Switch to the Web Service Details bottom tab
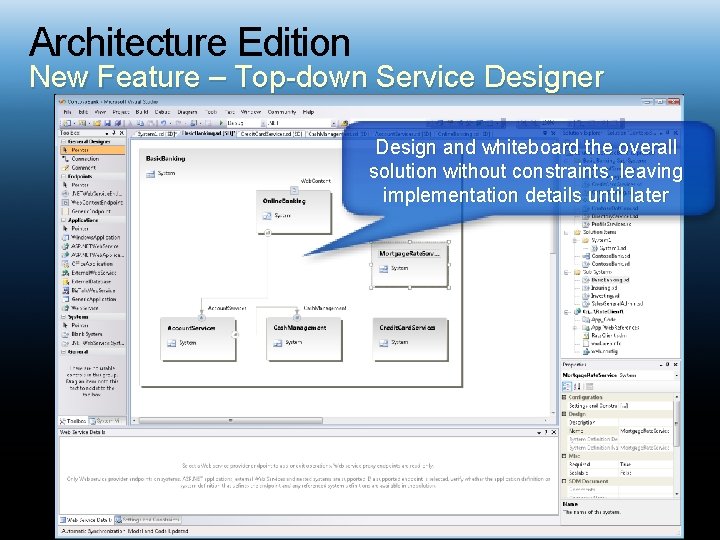The image size is (720, 540). [86, 520]
